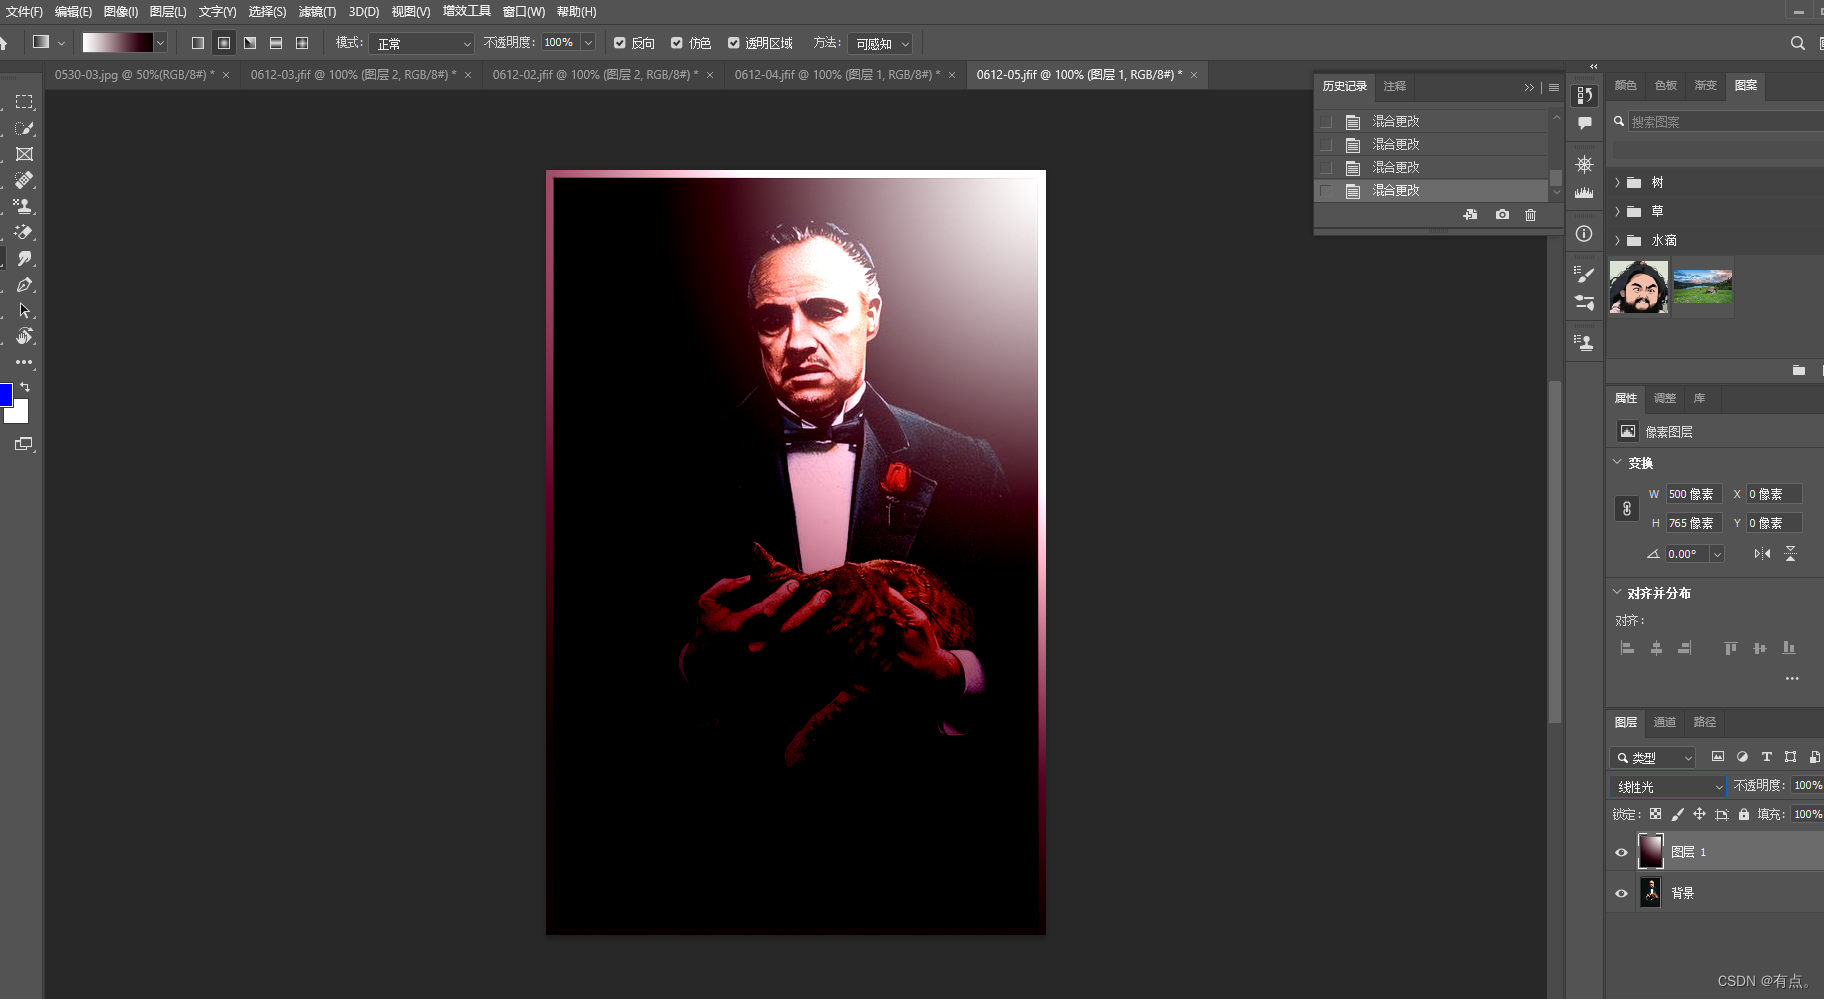Open Clone Source panel icon
The width and height of the screenshot is (1824, 999).
coord(1584,343)
